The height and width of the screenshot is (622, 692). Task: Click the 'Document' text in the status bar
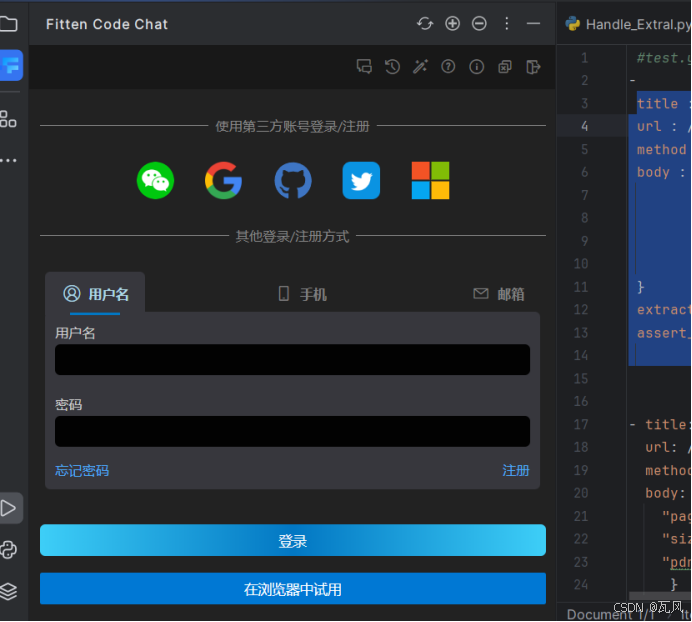click(599, 614)
